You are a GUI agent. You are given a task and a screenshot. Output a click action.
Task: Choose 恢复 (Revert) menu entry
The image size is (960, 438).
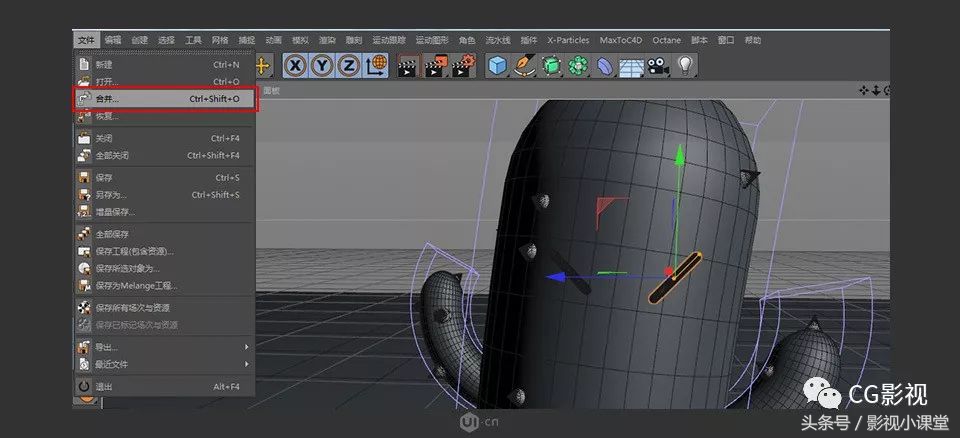pyautogui.click(x=164, y=116)
